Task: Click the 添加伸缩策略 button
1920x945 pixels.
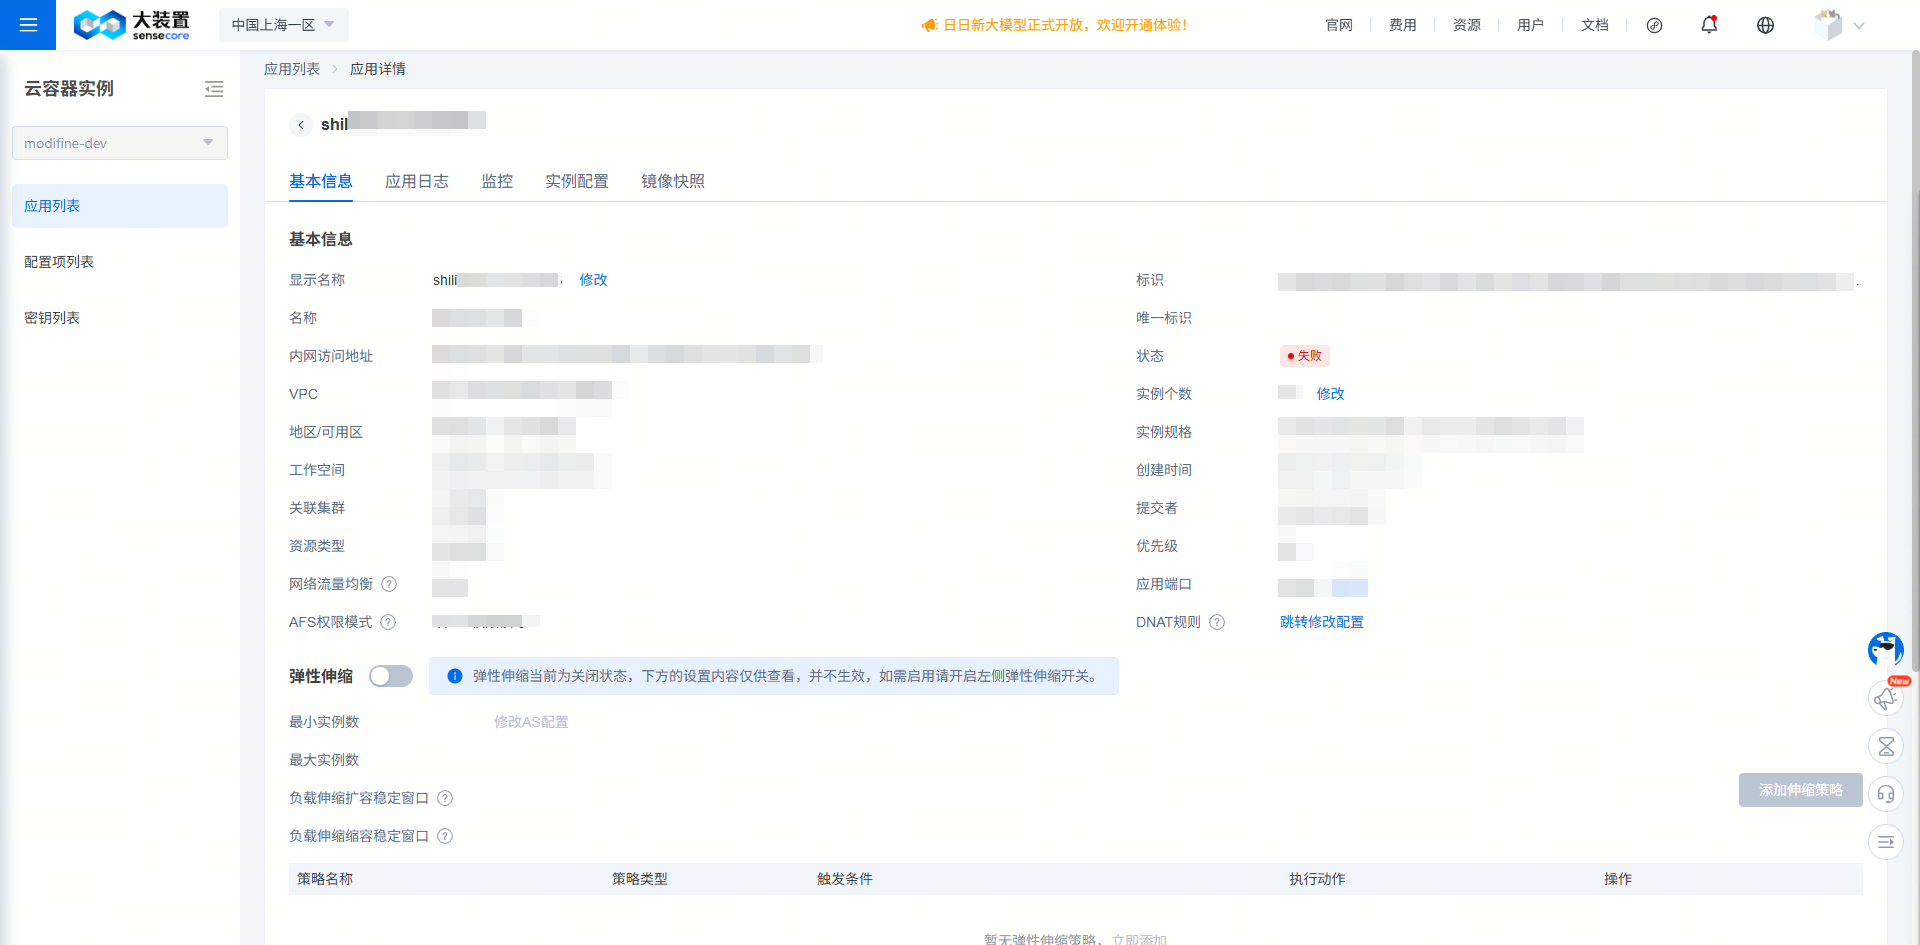Action: point(1800,790)
